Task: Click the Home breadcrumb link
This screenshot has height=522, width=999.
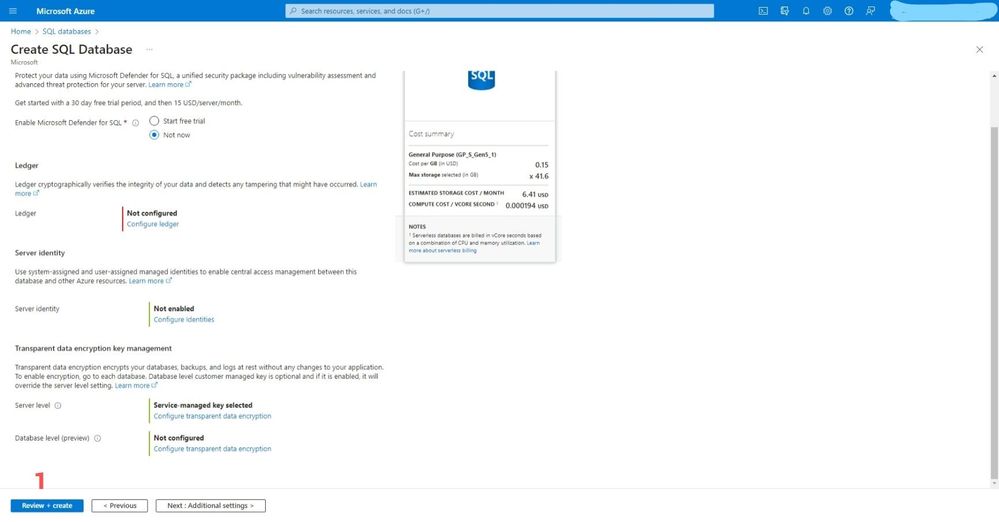Action: [x=20, y=31]
